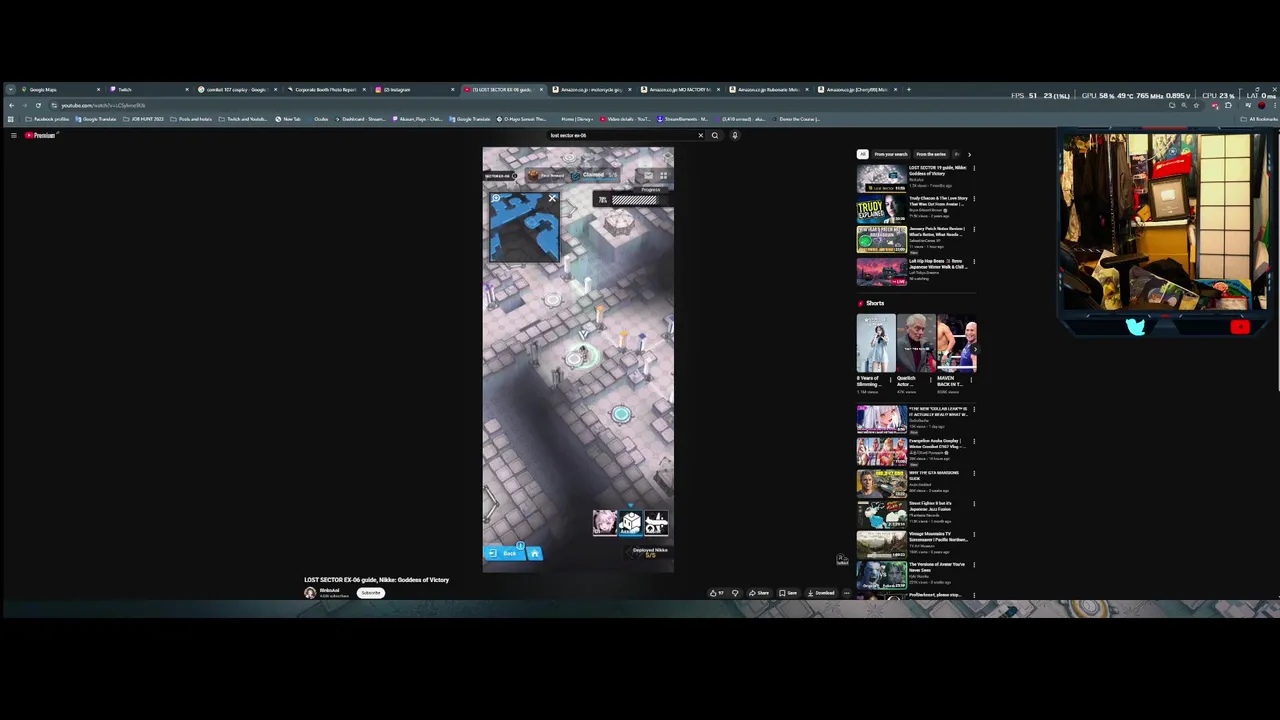Open the All Bookmarks folder
Viewport: 1280px width, 720px height.
point(1259,119)
